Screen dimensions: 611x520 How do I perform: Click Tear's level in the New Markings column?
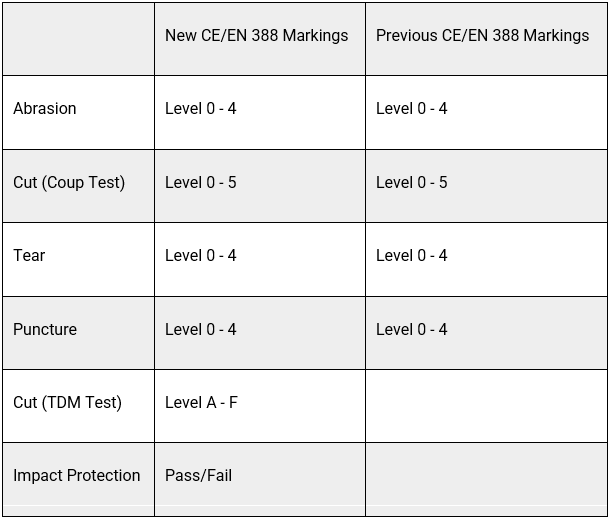[x=201, y=256]
